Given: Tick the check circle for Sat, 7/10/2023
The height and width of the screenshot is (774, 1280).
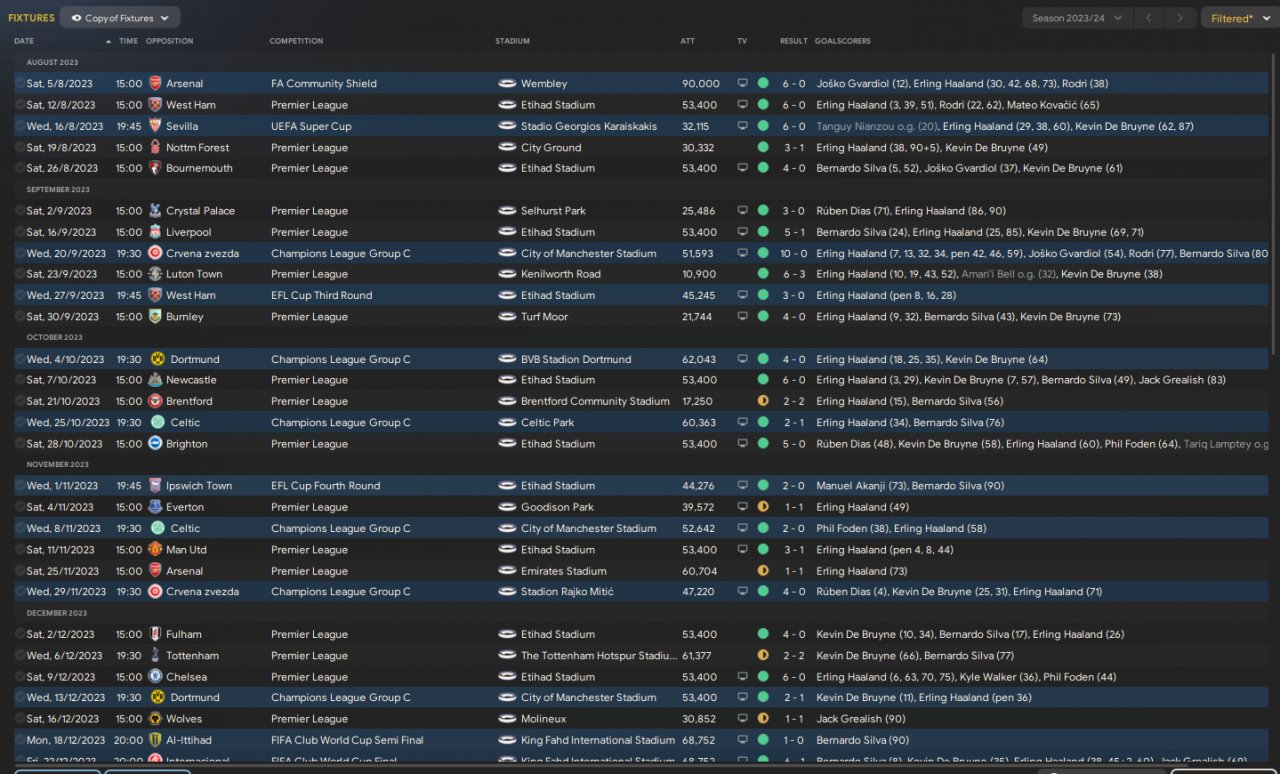Looking at the screenshot, I should point(20,380).
